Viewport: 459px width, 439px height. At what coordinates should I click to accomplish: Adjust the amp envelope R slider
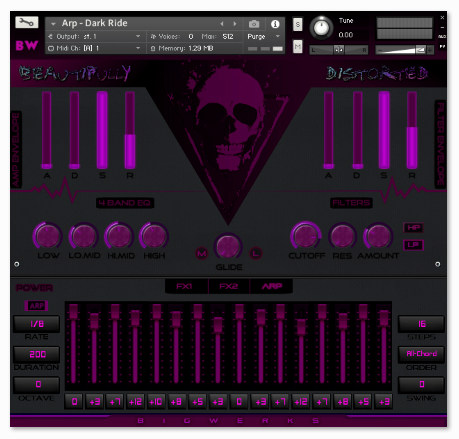click(130, 130)
